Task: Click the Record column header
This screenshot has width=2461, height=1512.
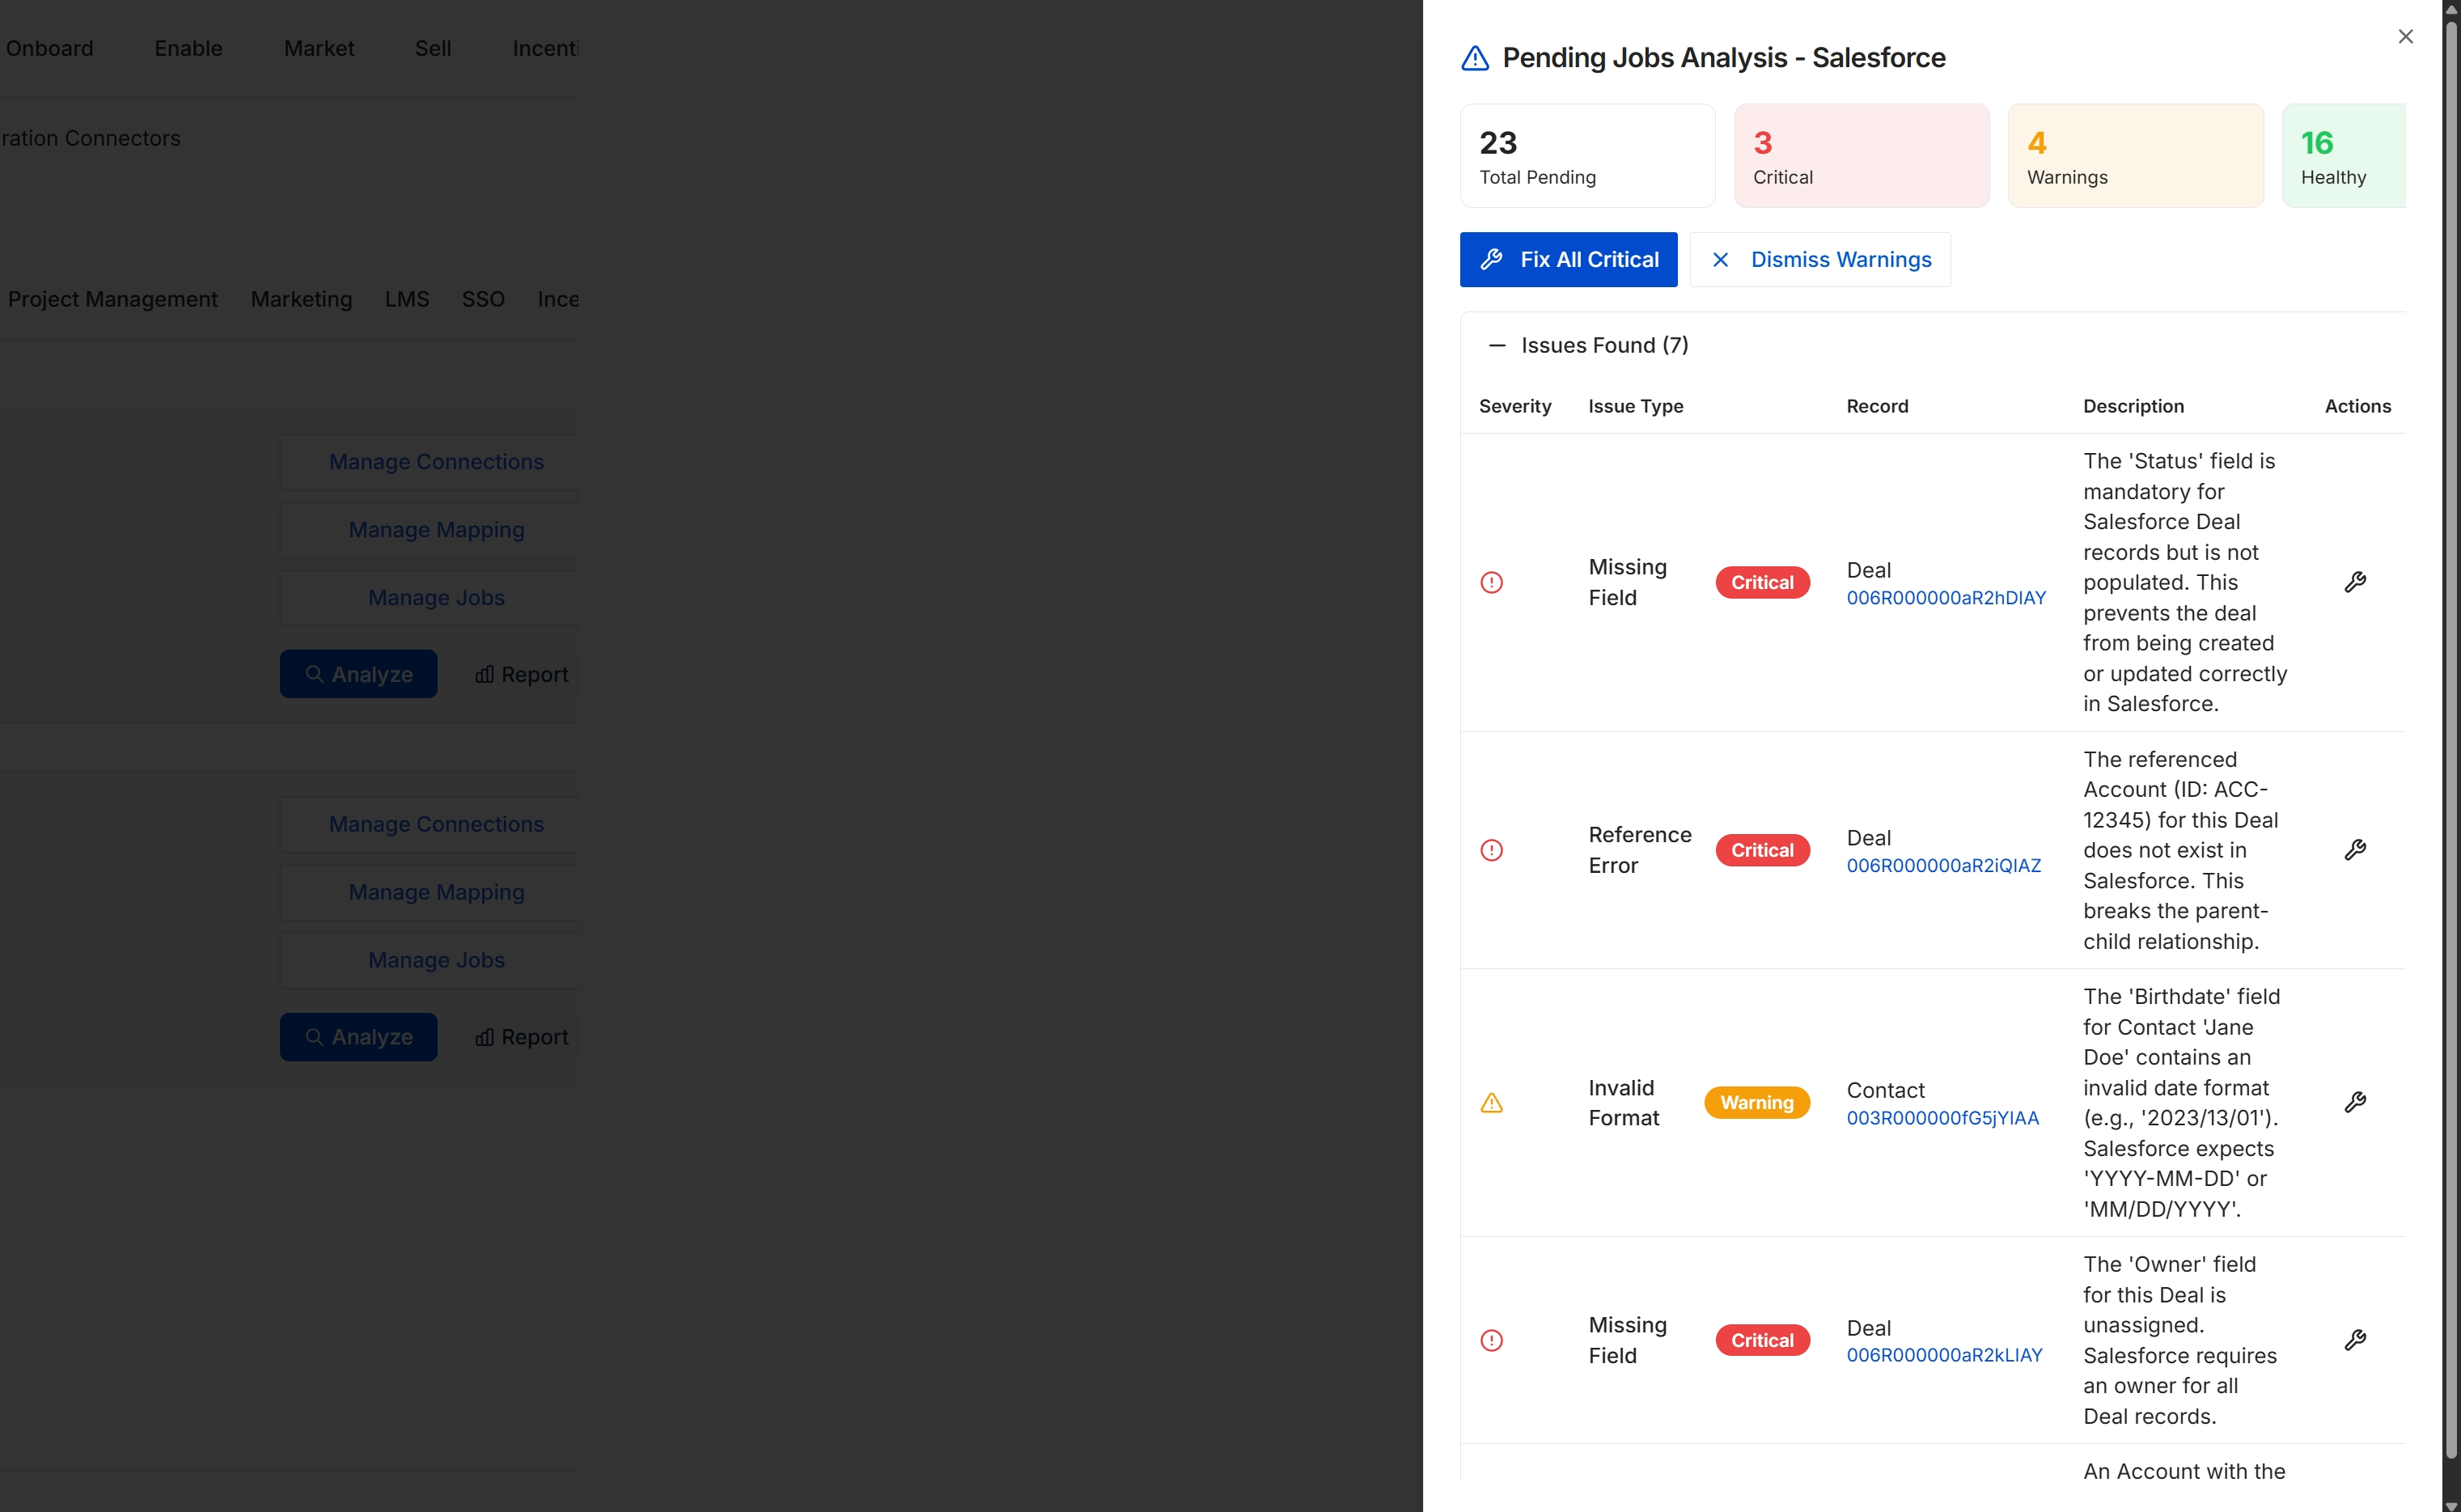Action: (1877, 406)
